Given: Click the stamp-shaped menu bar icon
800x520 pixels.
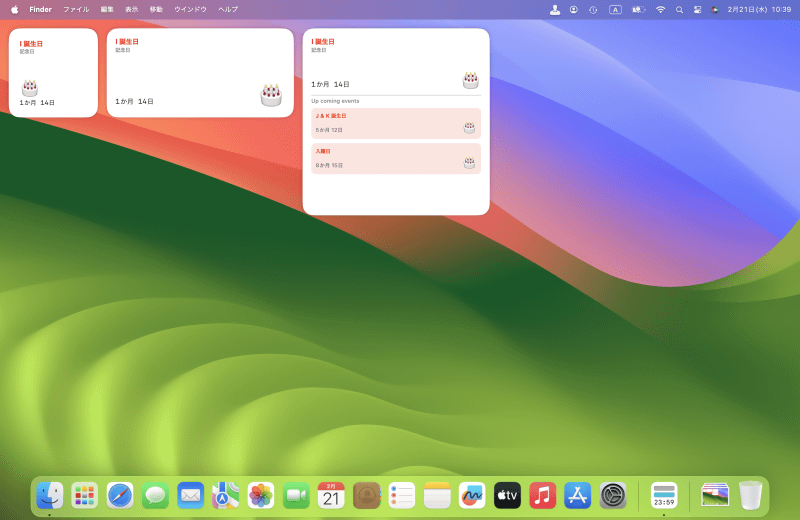Looking at the screenshot, I should pyautogui.click(x=555, y=10).
